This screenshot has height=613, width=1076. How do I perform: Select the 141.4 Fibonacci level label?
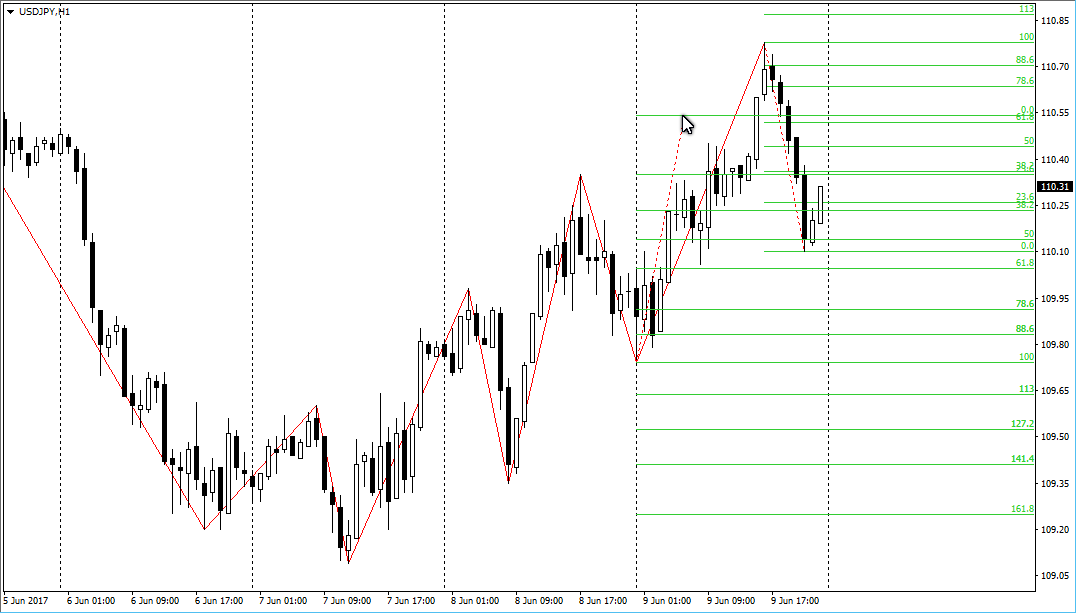[1022, 459]
